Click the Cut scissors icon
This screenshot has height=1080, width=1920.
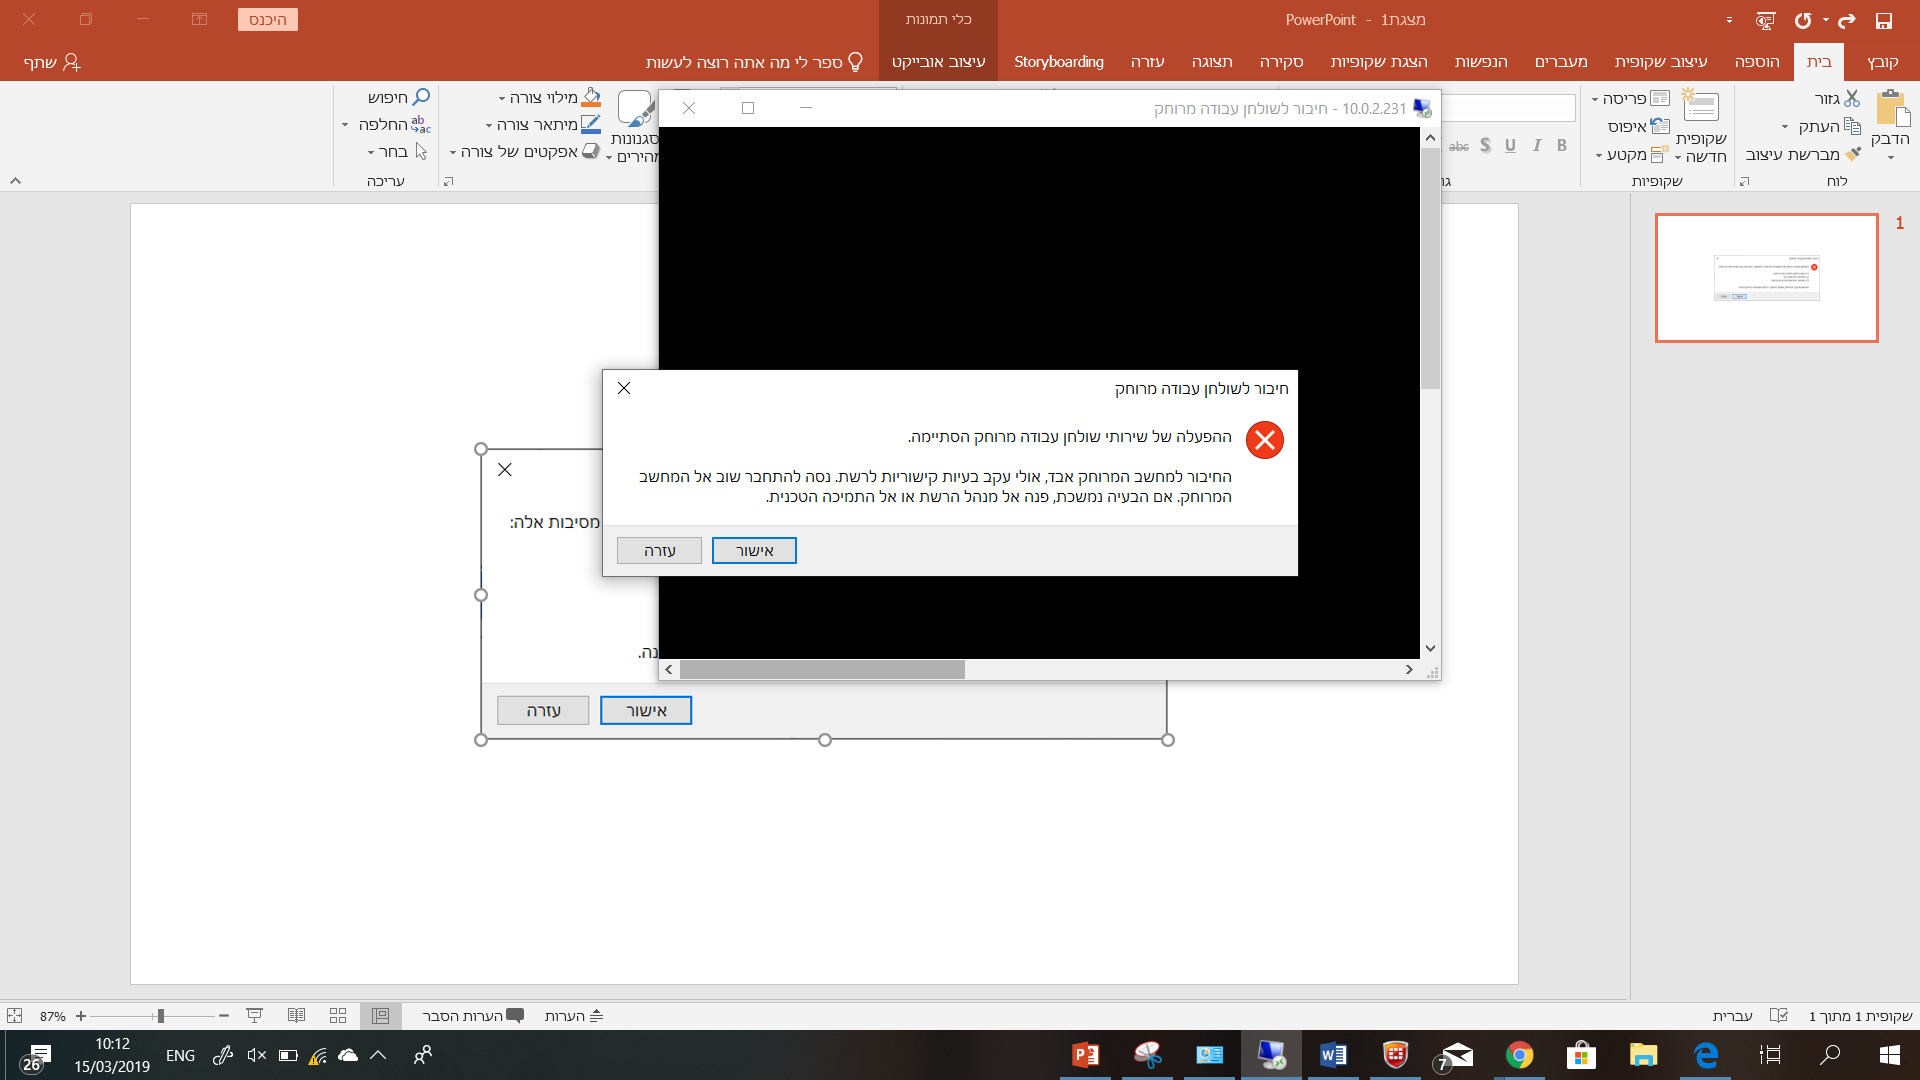tap(1852, 98)
